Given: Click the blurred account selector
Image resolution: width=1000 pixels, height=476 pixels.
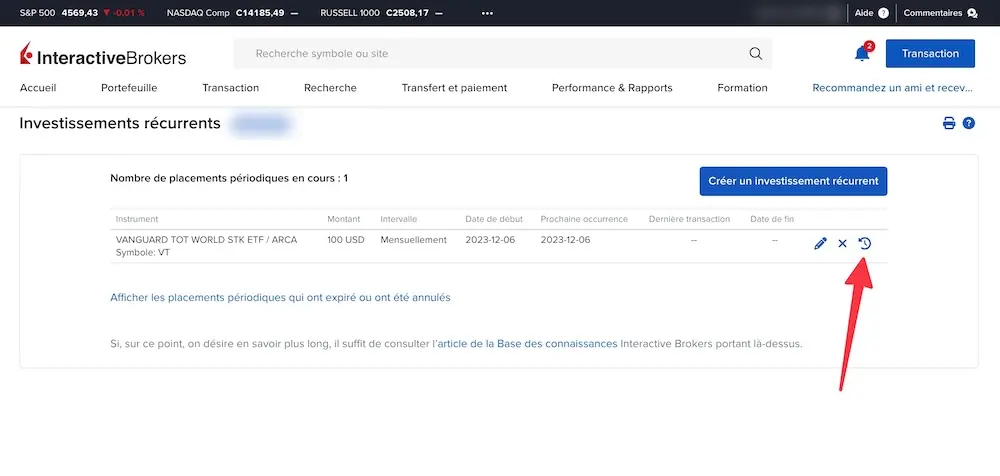Looking at the screenshot, I should point(261,123).
